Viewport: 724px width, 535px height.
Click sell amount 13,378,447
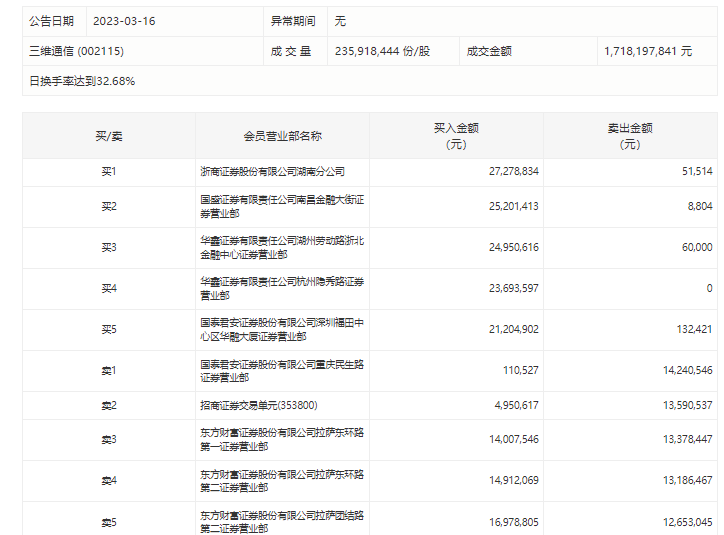tap(688, 439)
